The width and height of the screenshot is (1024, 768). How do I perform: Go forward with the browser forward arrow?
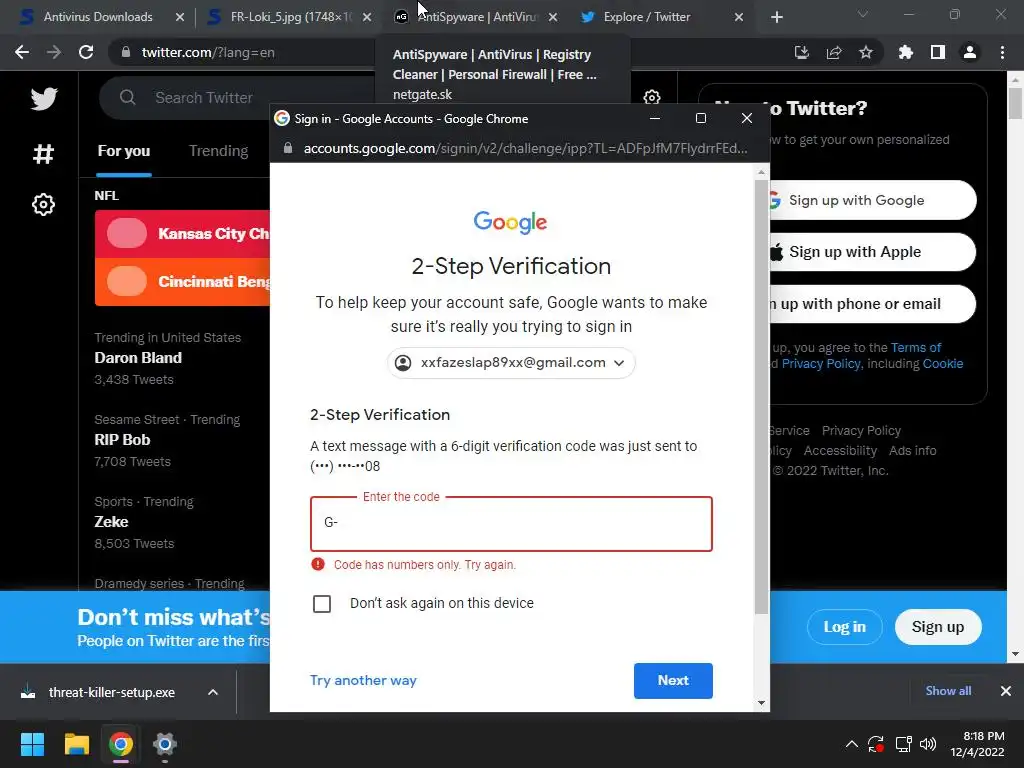click(x=54, y=52)
